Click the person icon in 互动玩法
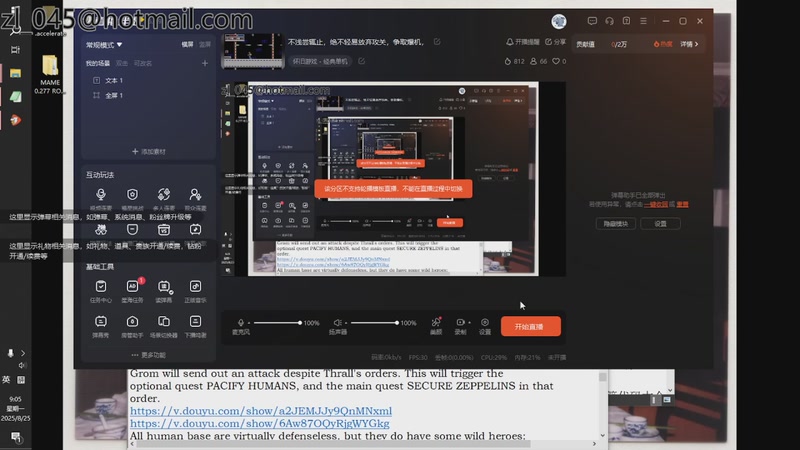The width and height of the screenshot is (800, 450). click(195, 194)
